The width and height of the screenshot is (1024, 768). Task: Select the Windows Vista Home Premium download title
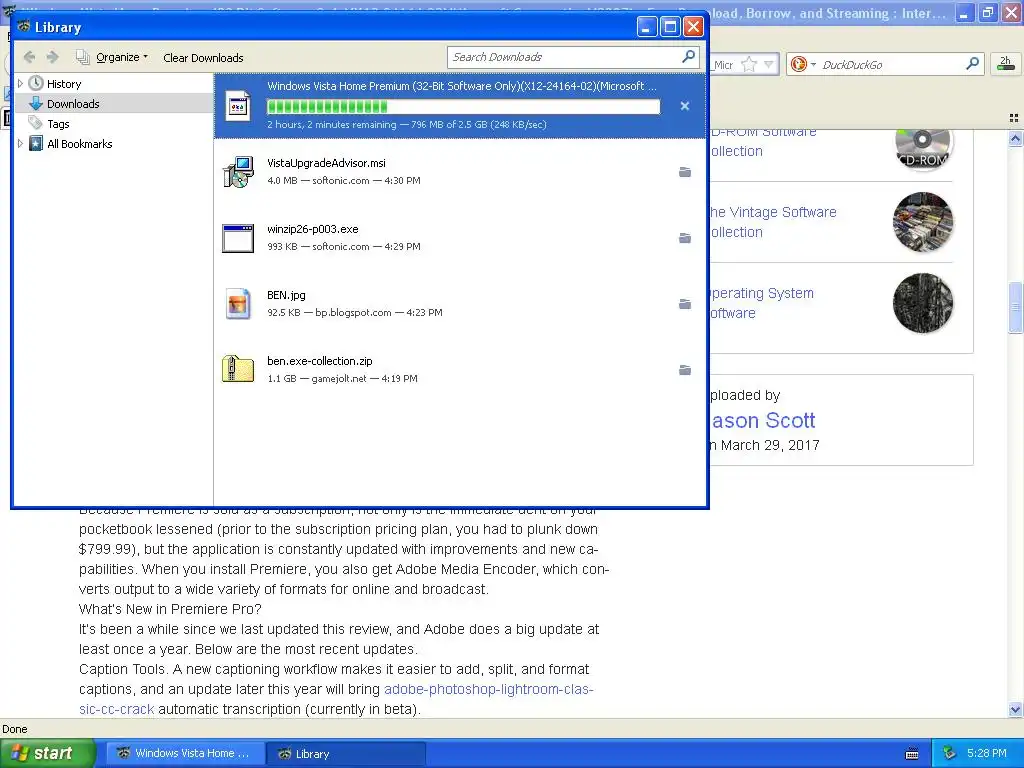coord(462,86)
